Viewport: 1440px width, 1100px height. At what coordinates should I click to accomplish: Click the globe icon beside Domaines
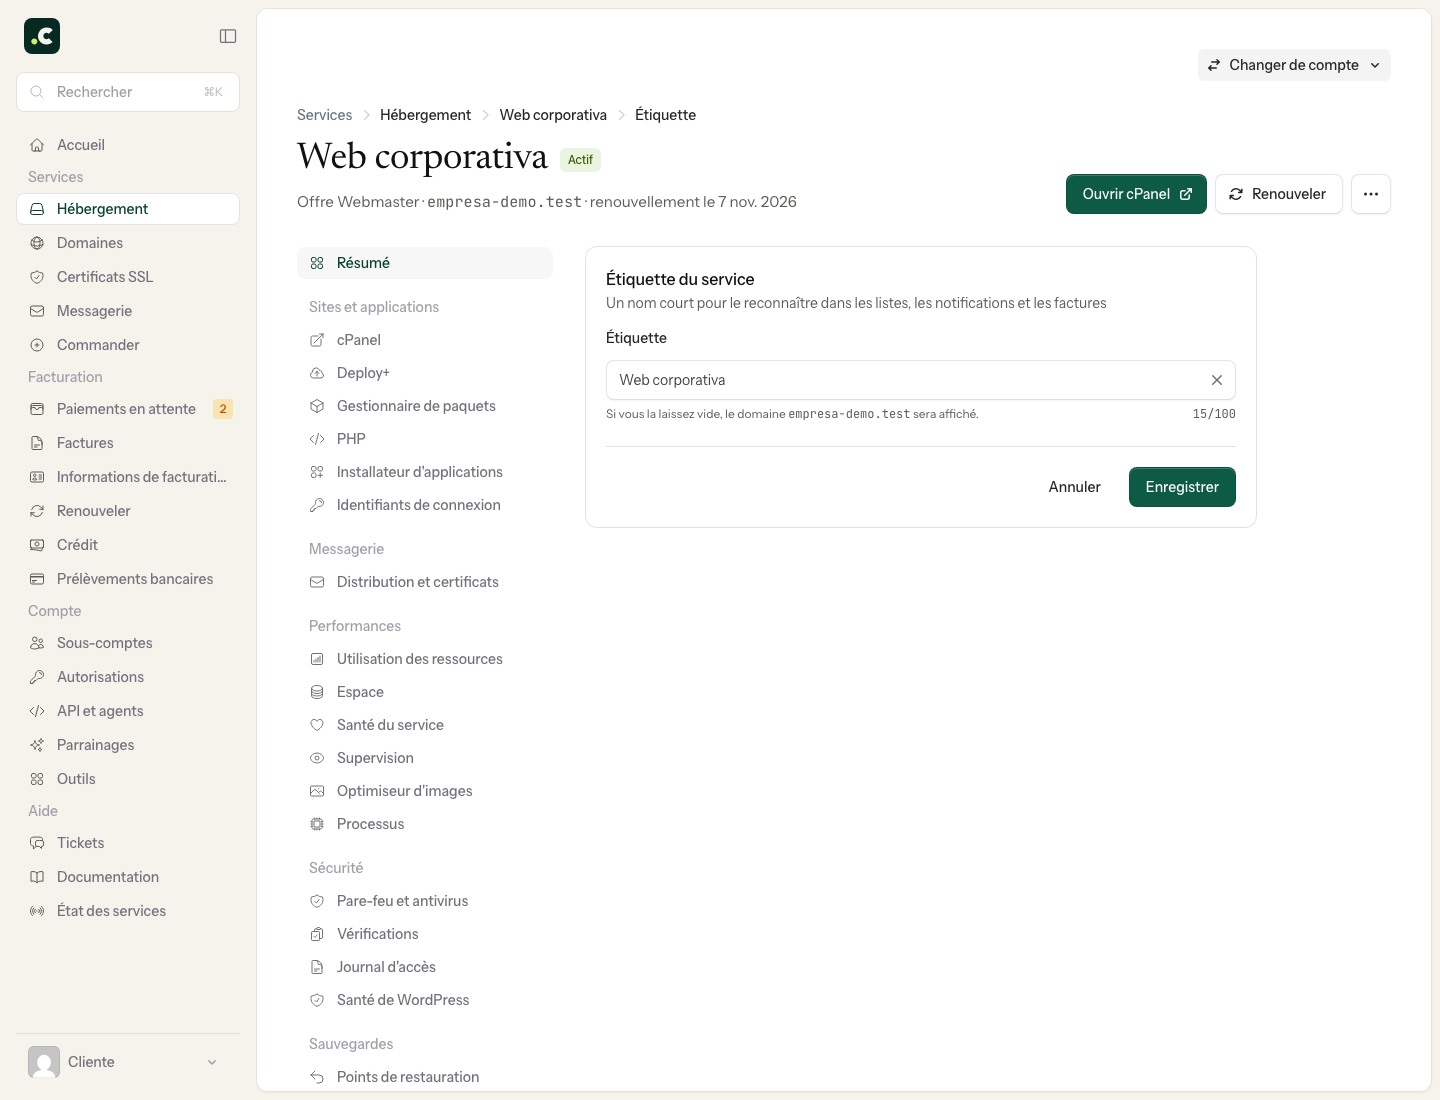[x=37, y=243]
